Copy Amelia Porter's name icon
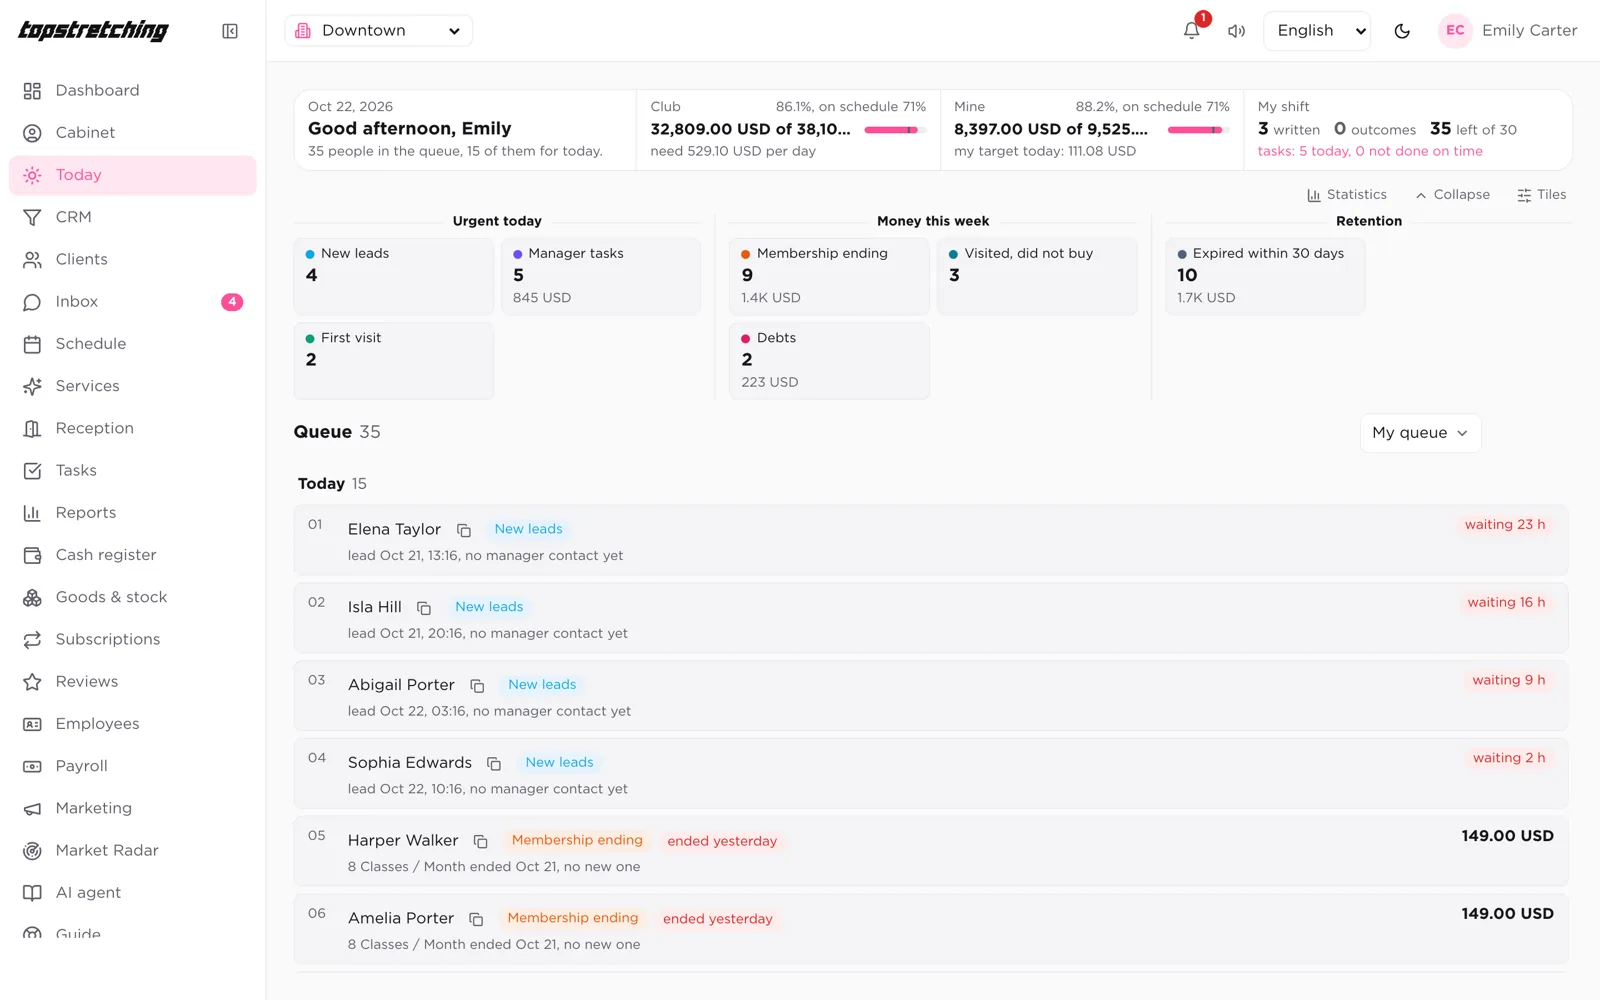This screenshot has width=1600, height=1000. tap(476, 919)
